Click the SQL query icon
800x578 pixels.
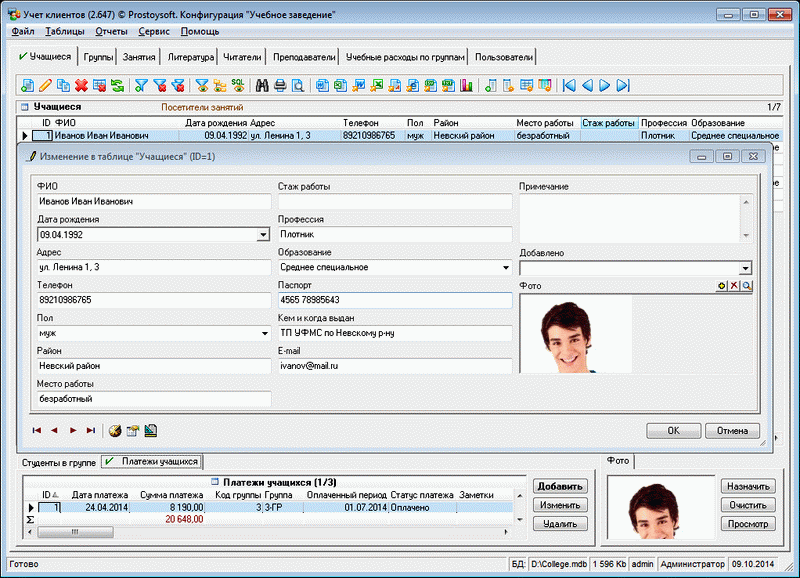[238, 86]
